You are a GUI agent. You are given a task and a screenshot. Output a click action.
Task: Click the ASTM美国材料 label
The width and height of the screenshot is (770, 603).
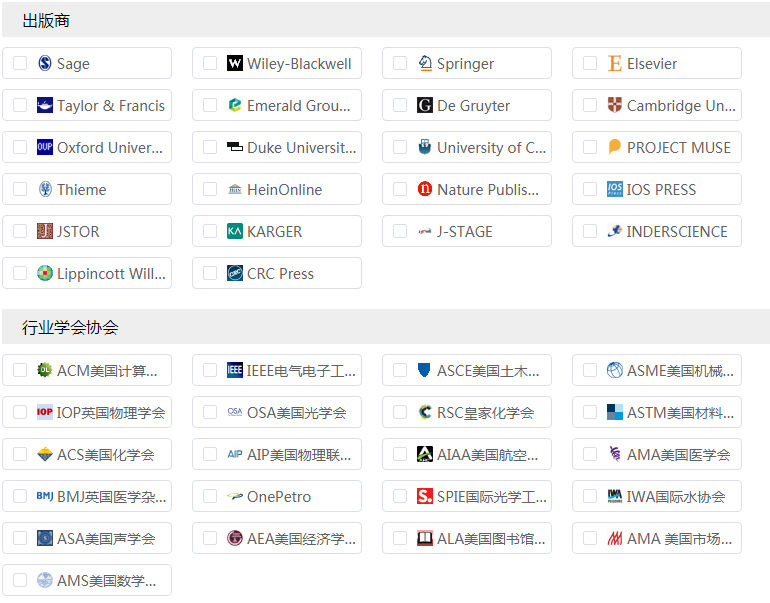(x=680, y=412)
